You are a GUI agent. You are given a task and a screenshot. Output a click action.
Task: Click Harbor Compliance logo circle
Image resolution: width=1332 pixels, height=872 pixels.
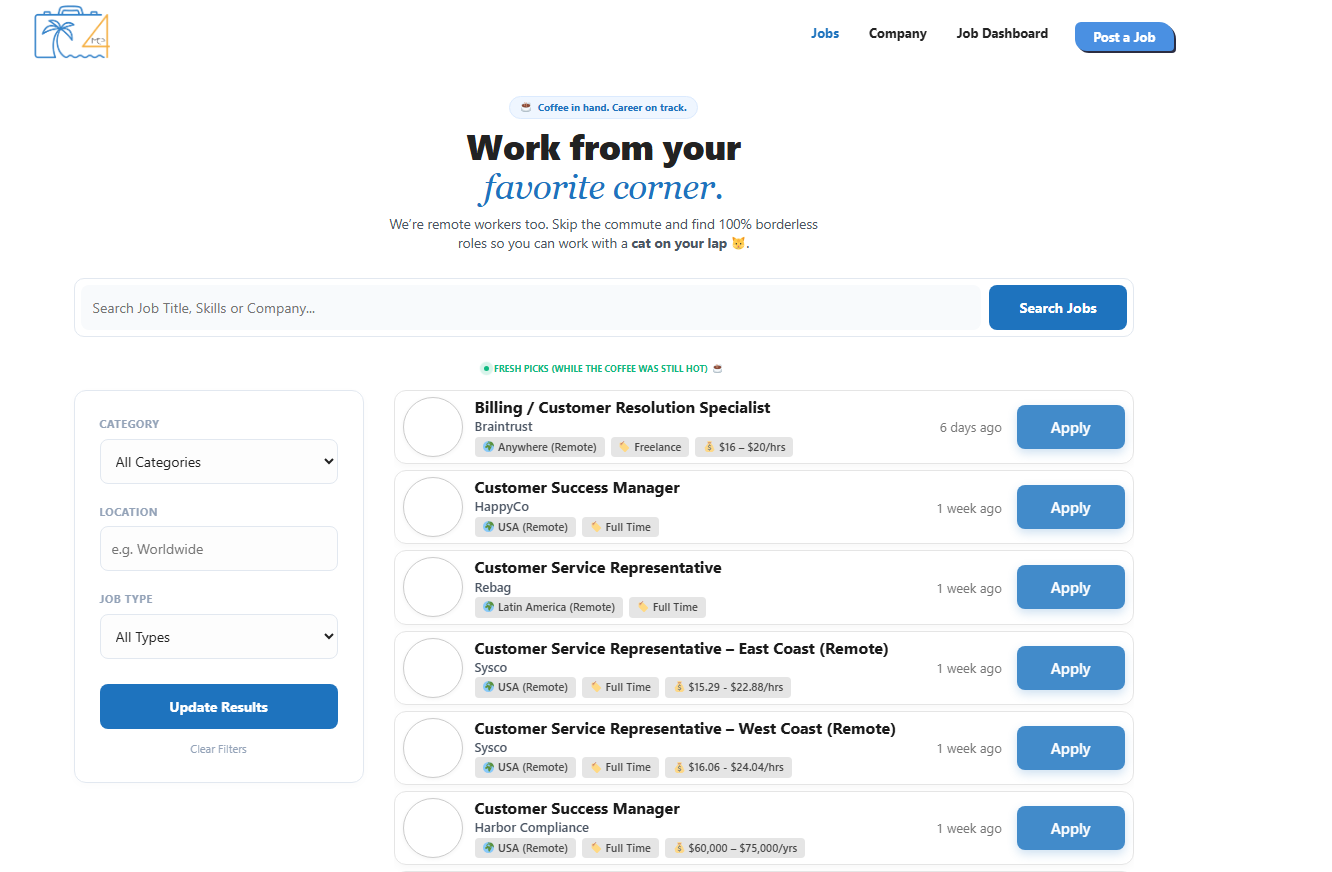(x=433, y=828)
